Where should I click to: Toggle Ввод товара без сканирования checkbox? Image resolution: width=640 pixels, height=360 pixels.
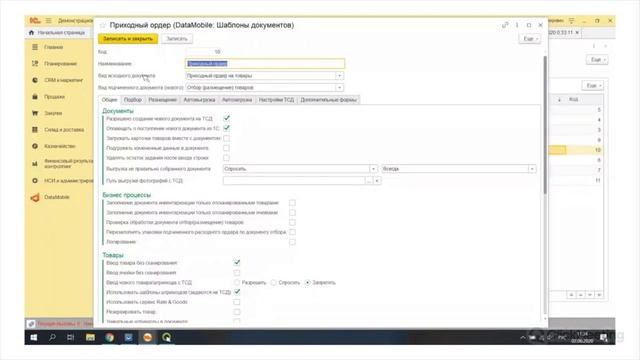point(237,263)
